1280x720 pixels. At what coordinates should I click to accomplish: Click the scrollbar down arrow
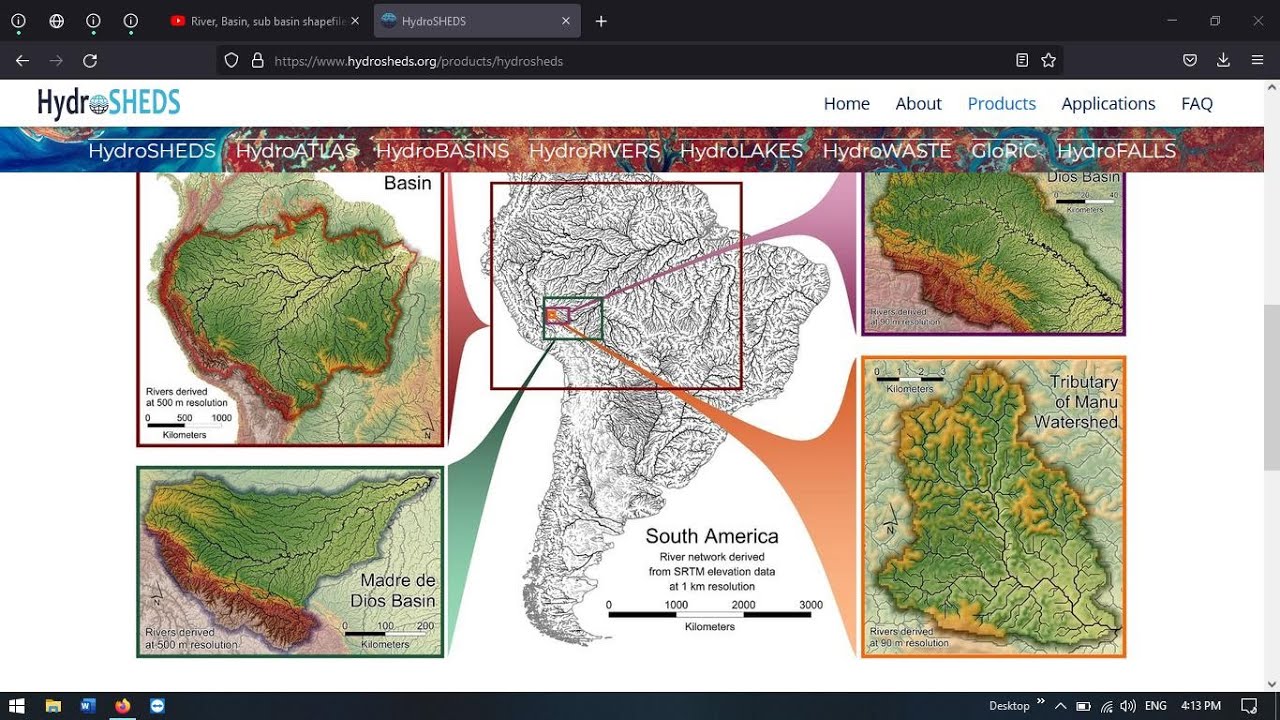1271,684
